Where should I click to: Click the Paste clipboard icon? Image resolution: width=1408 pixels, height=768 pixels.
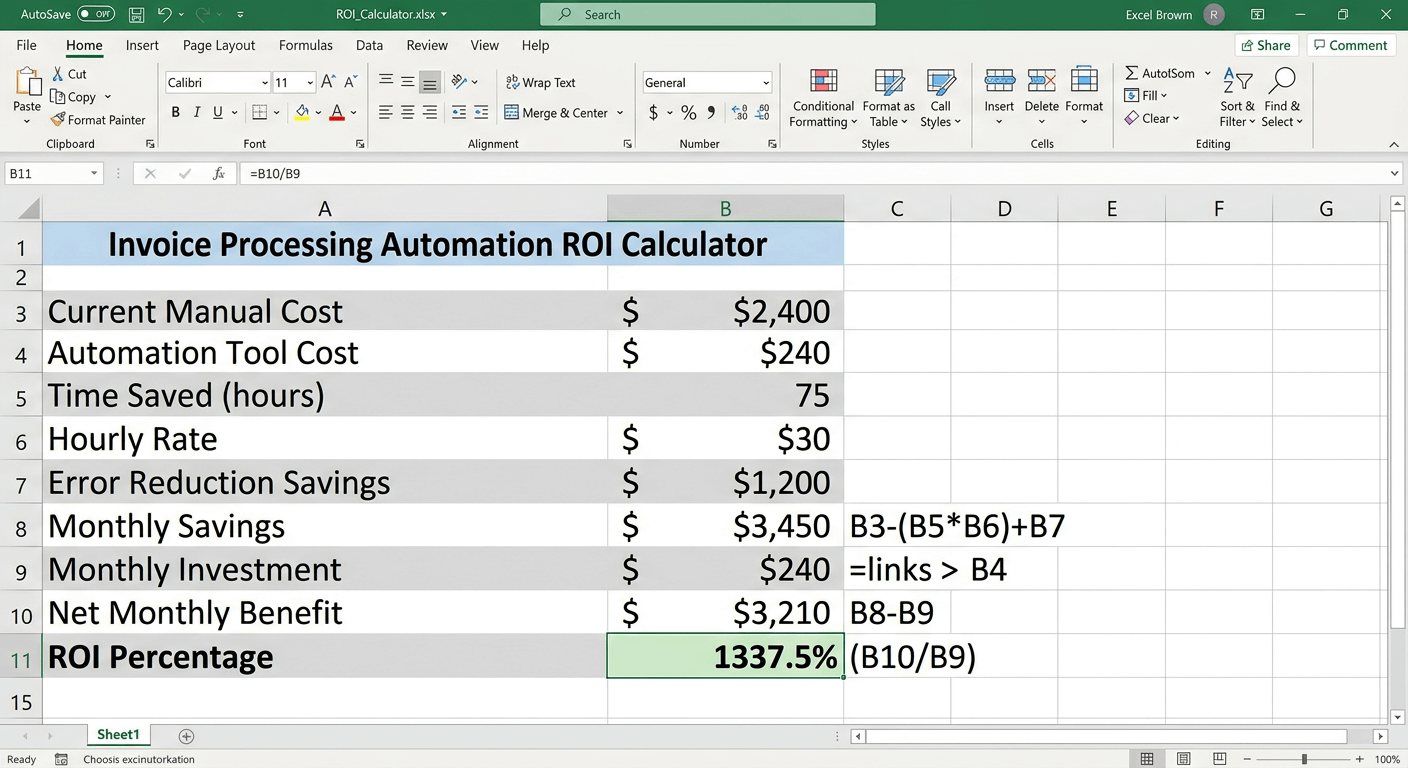(x=27, y=84)
